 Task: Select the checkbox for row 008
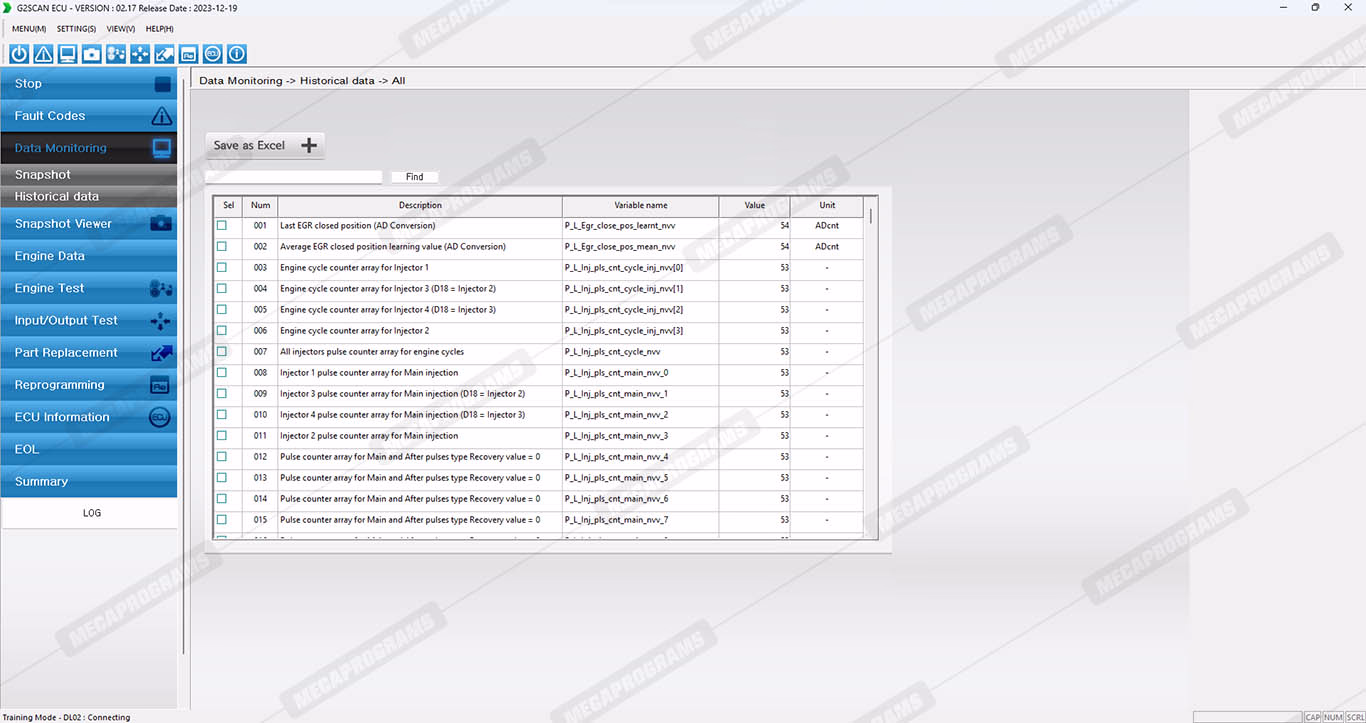[222, 373]
